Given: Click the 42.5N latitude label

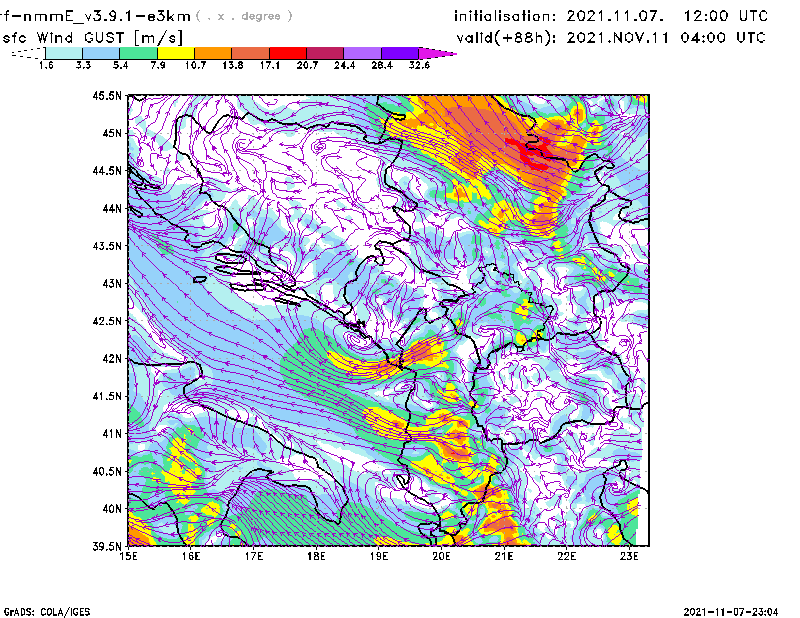Looking at the screenshot, I should click(x=107, y=321).
